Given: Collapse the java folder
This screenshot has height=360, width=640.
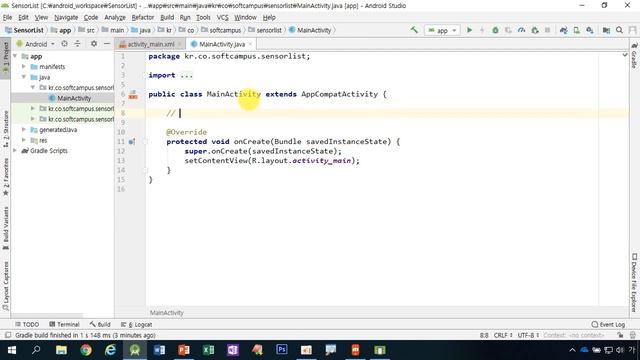Looking at the screenshot, I should click(x=24, y=77).
